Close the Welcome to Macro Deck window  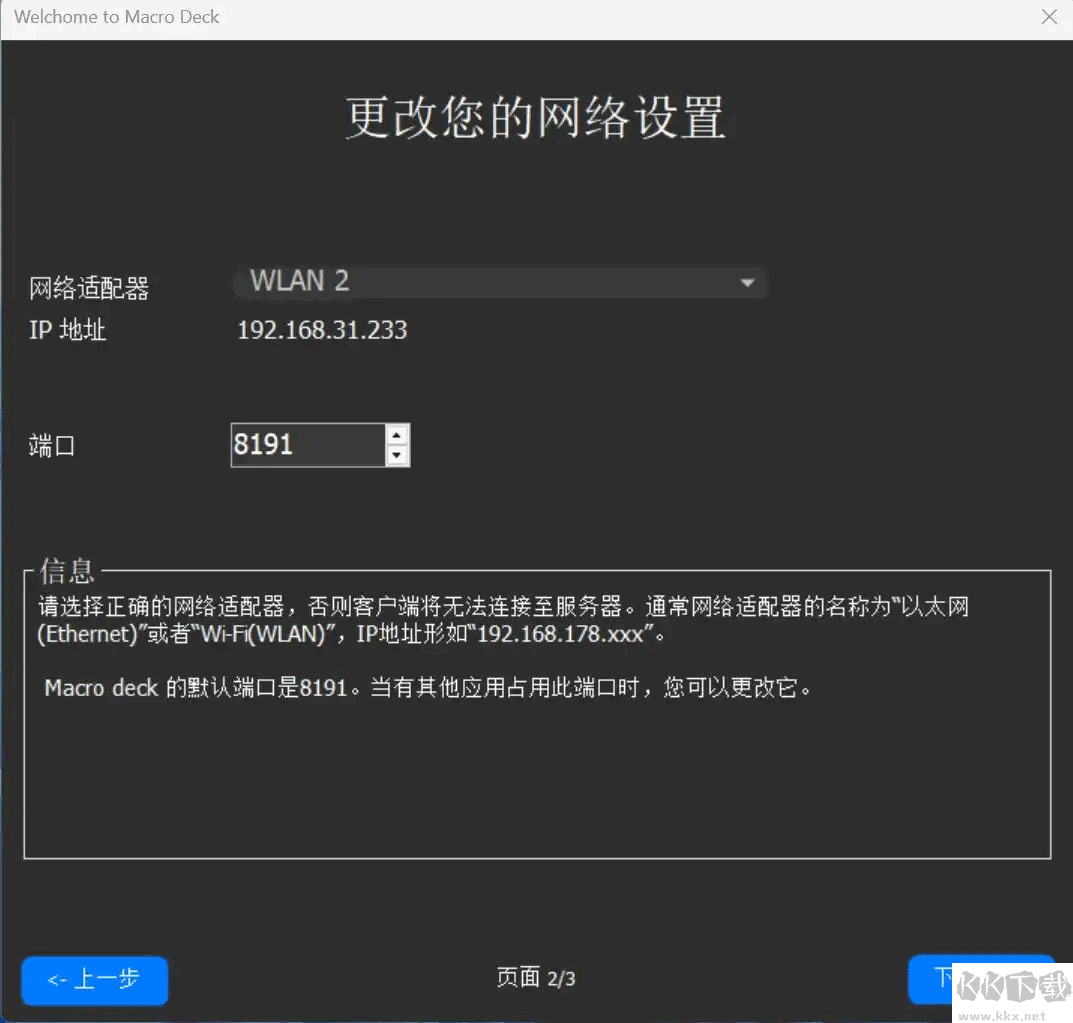tap(1049, 16)
